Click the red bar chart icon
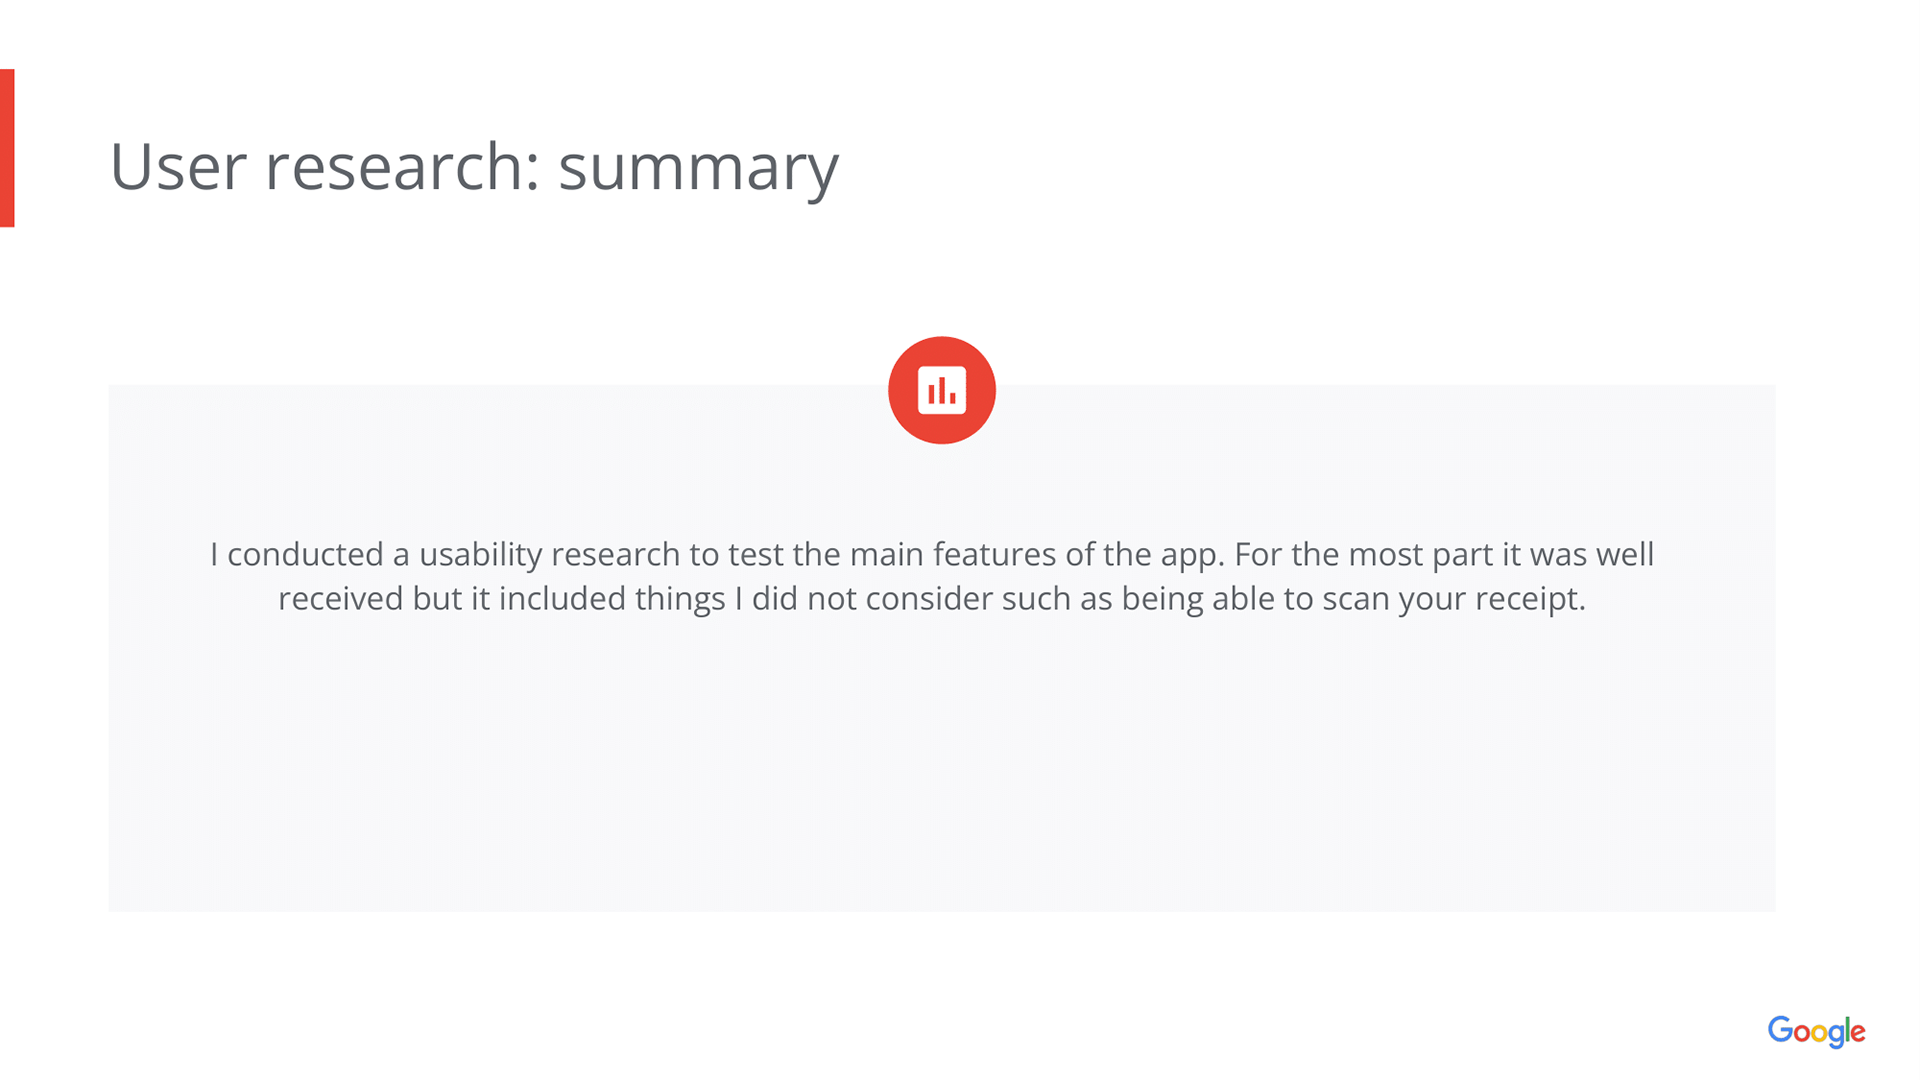Image resolution: width=1920 pixels, height=1080 pixels. (941, 390)
